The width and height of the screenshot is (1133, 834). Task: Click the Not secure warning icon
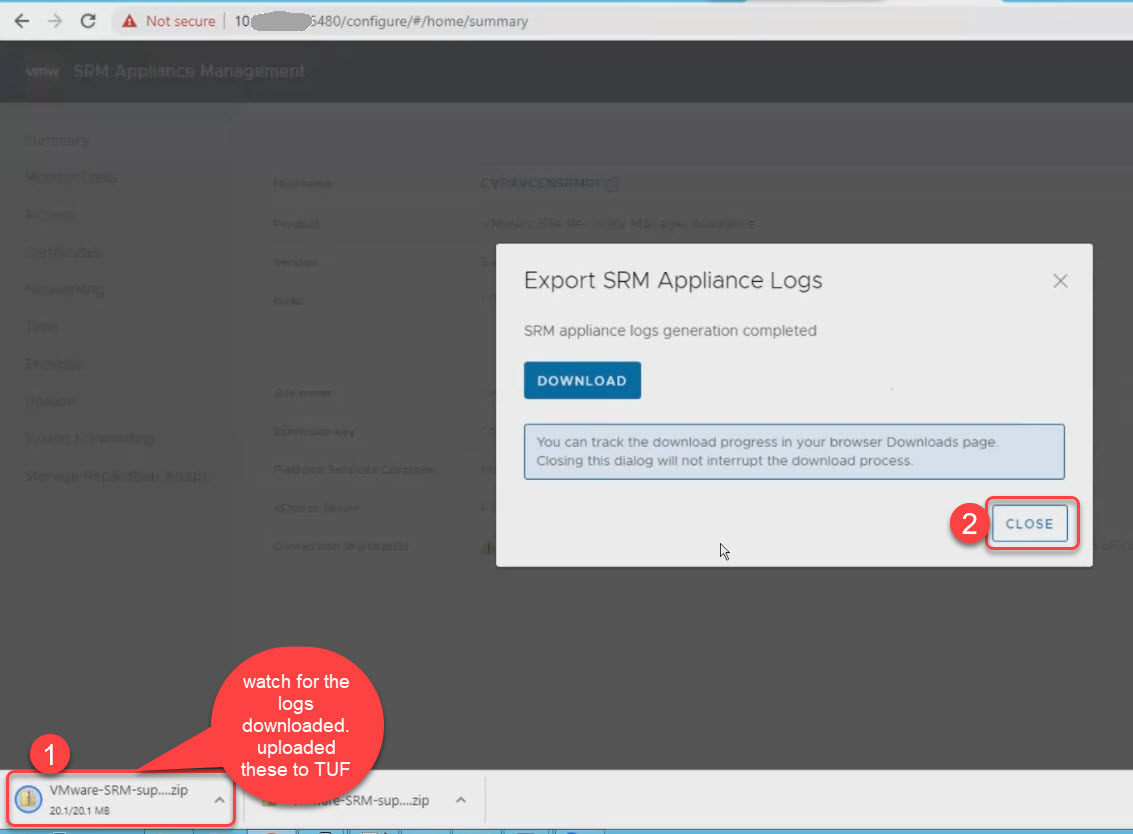tap(129, 21)
